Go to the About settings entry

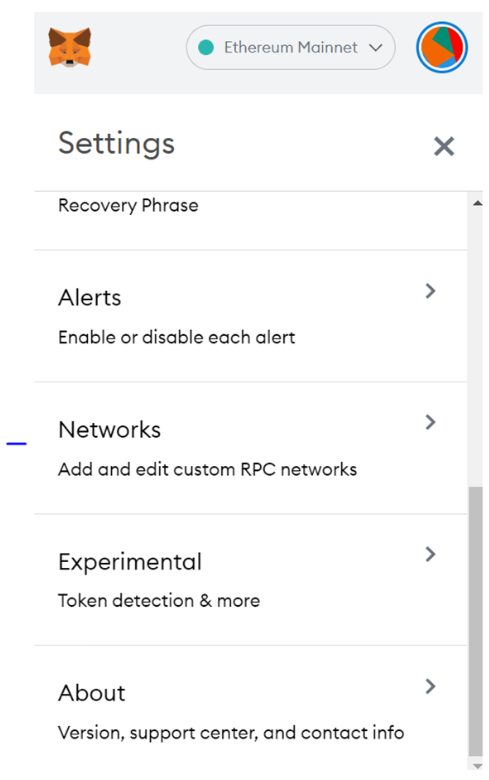pos(251,708)
